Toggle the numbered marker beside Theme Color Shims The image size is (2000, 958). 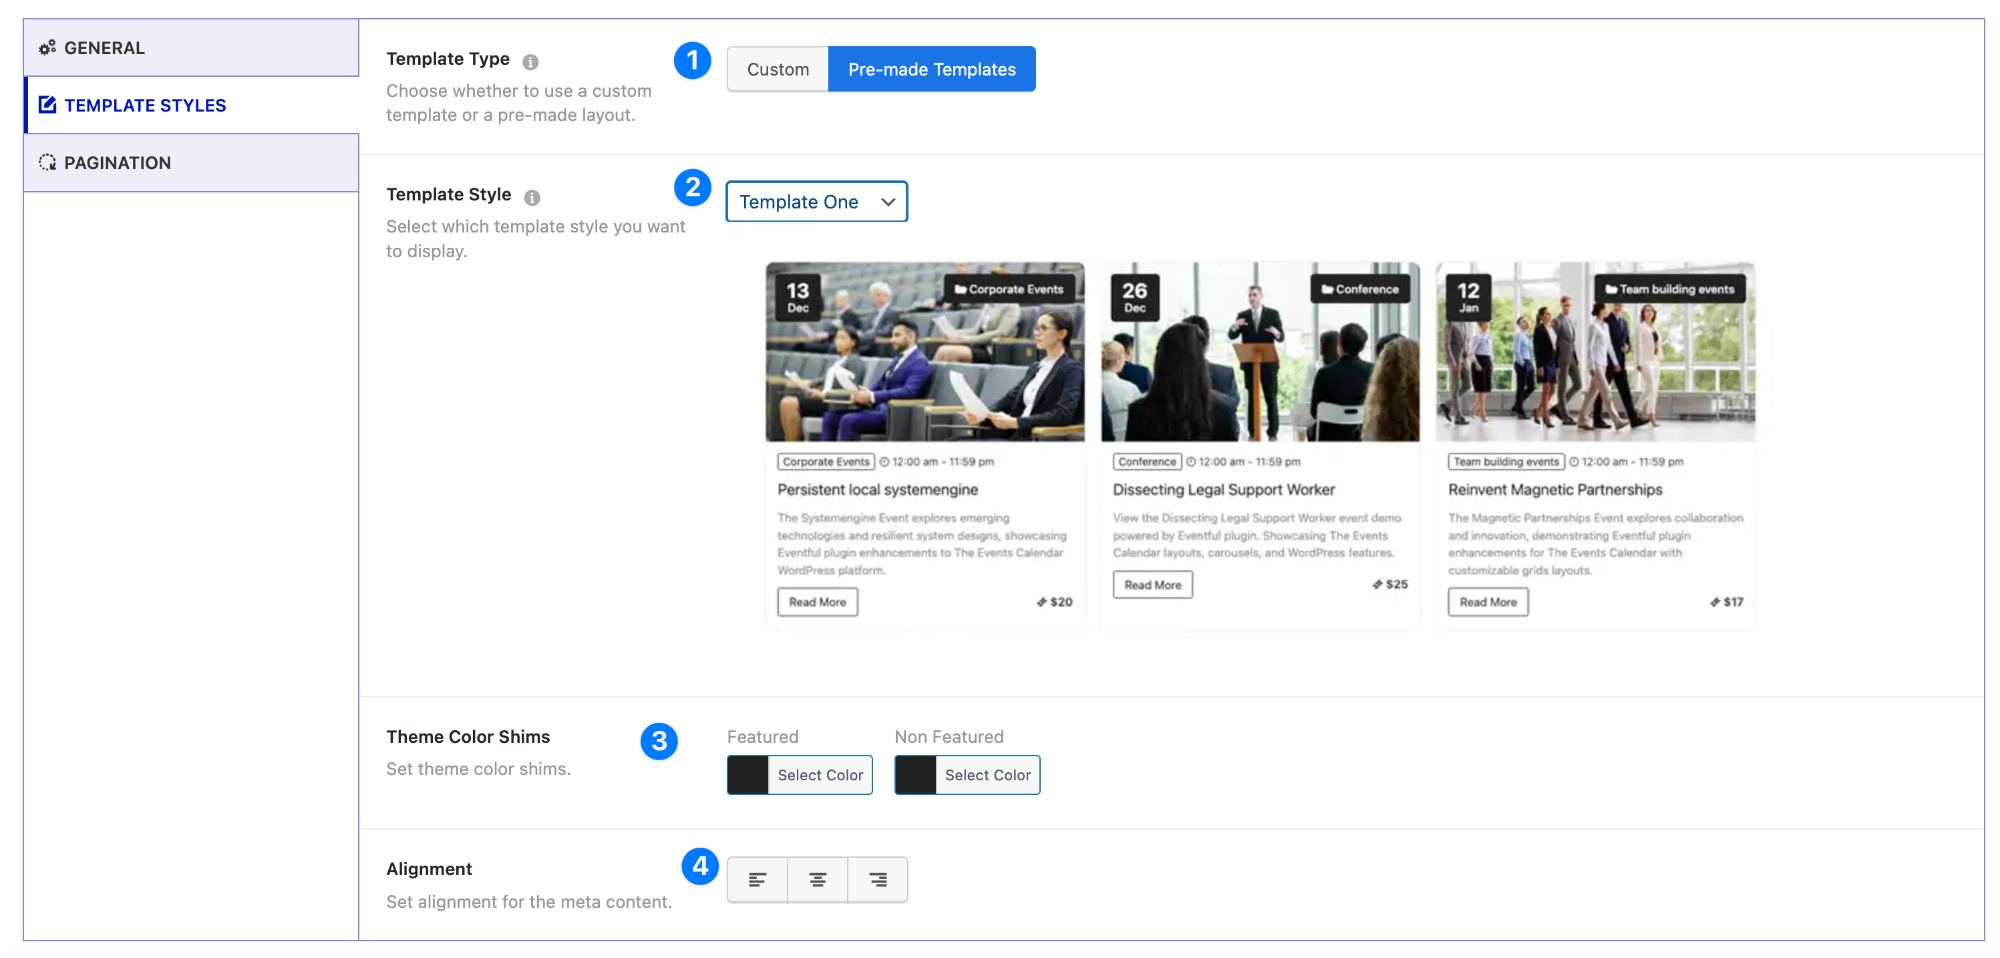click(x=659, y=742)
